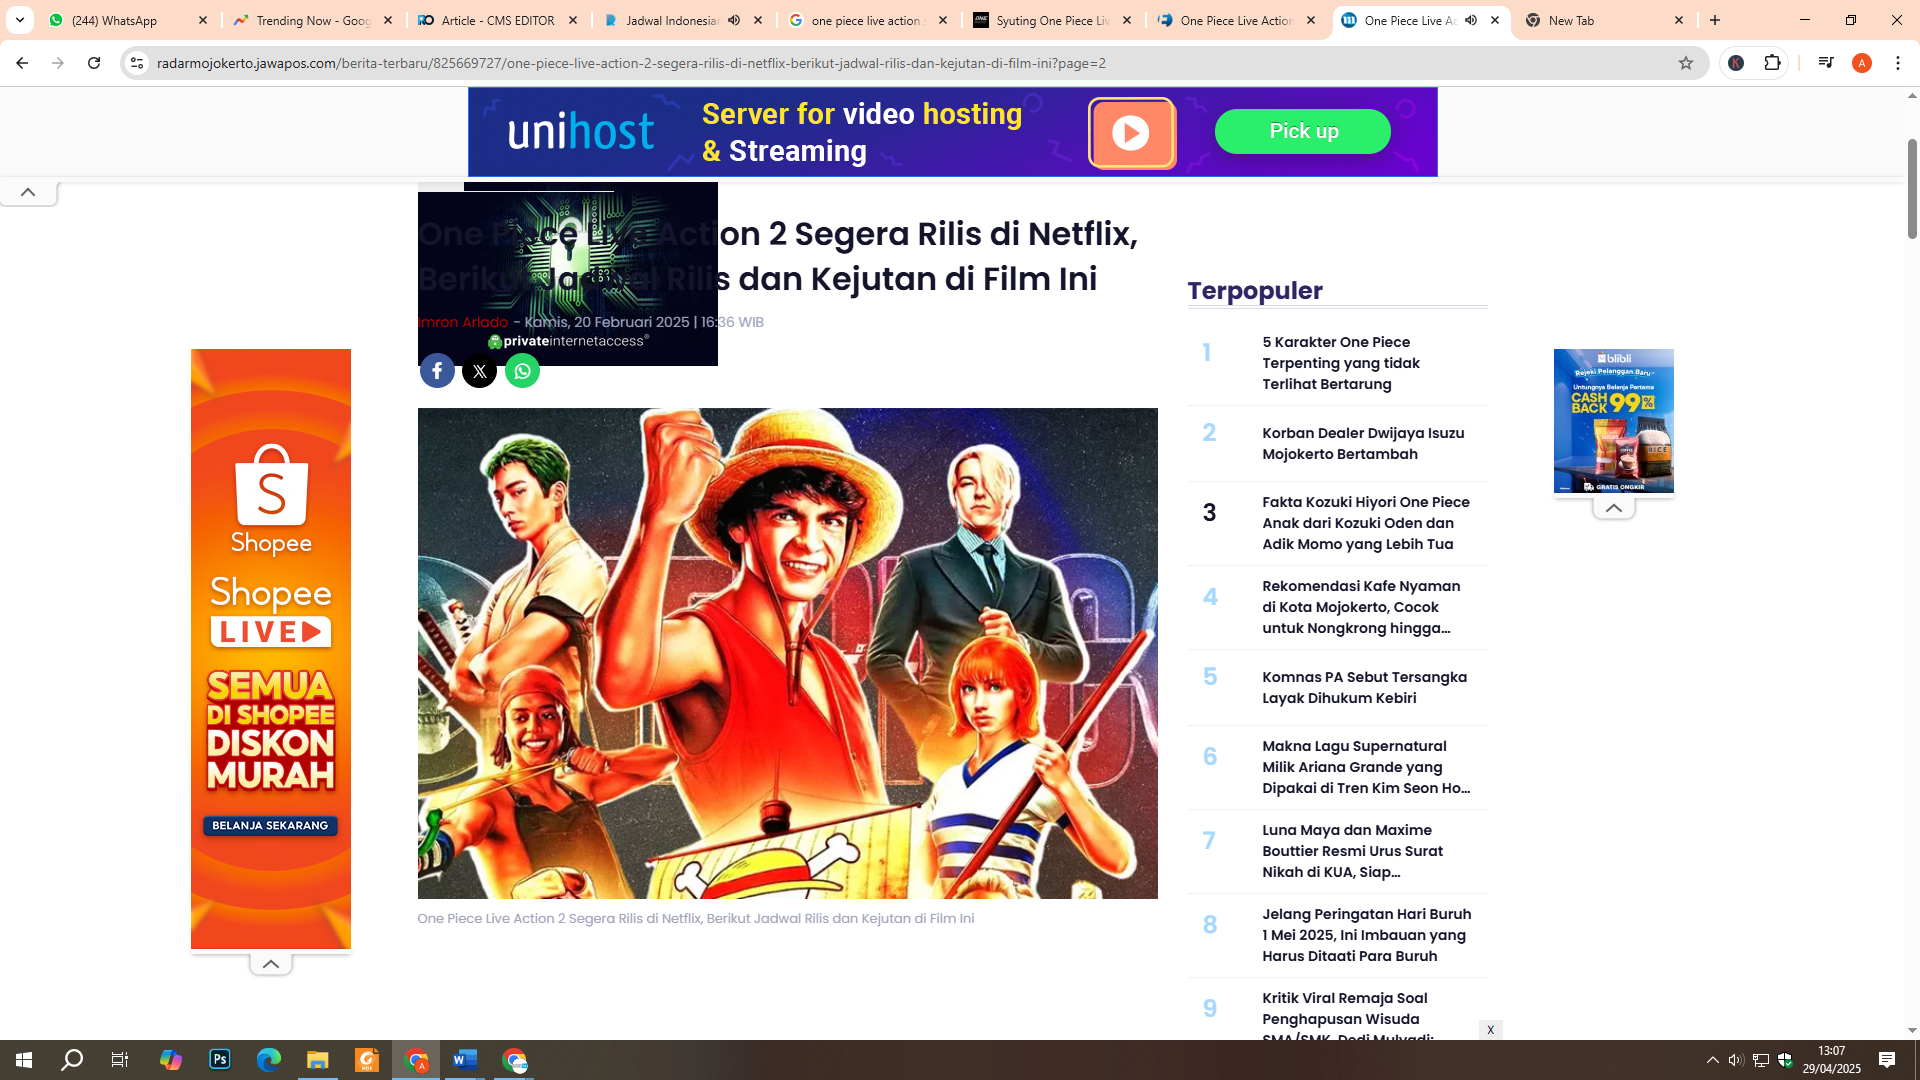Open Korban Dealer Dwijaya Isuzu article
The height and width of the screenshot is (1080, 1920).
[x=1363, y=443]
